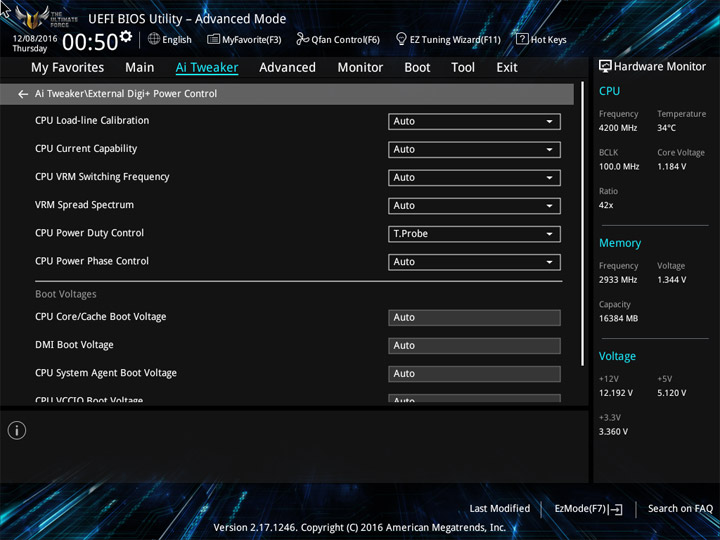Open the Exit tab
720x540 pixels.
coord(507,68)
